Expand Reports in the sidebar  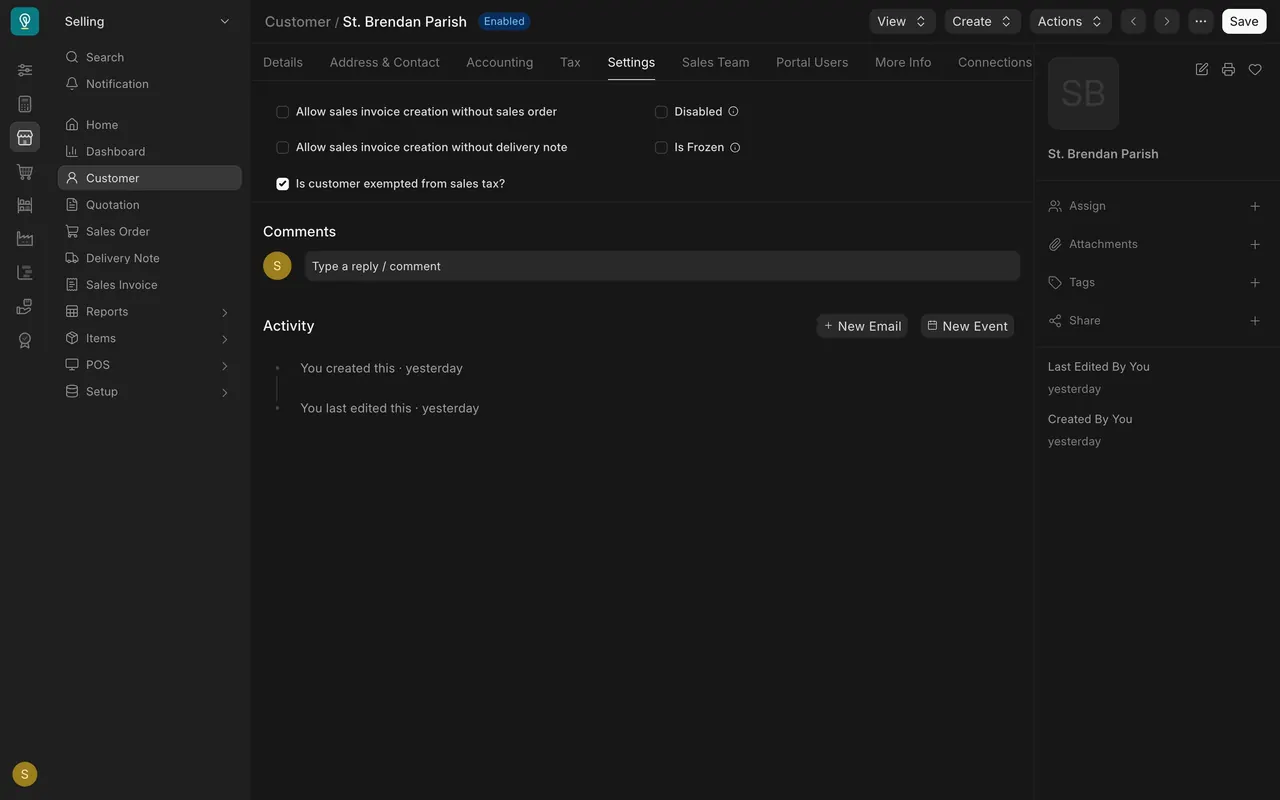click(x=149, y=312)
